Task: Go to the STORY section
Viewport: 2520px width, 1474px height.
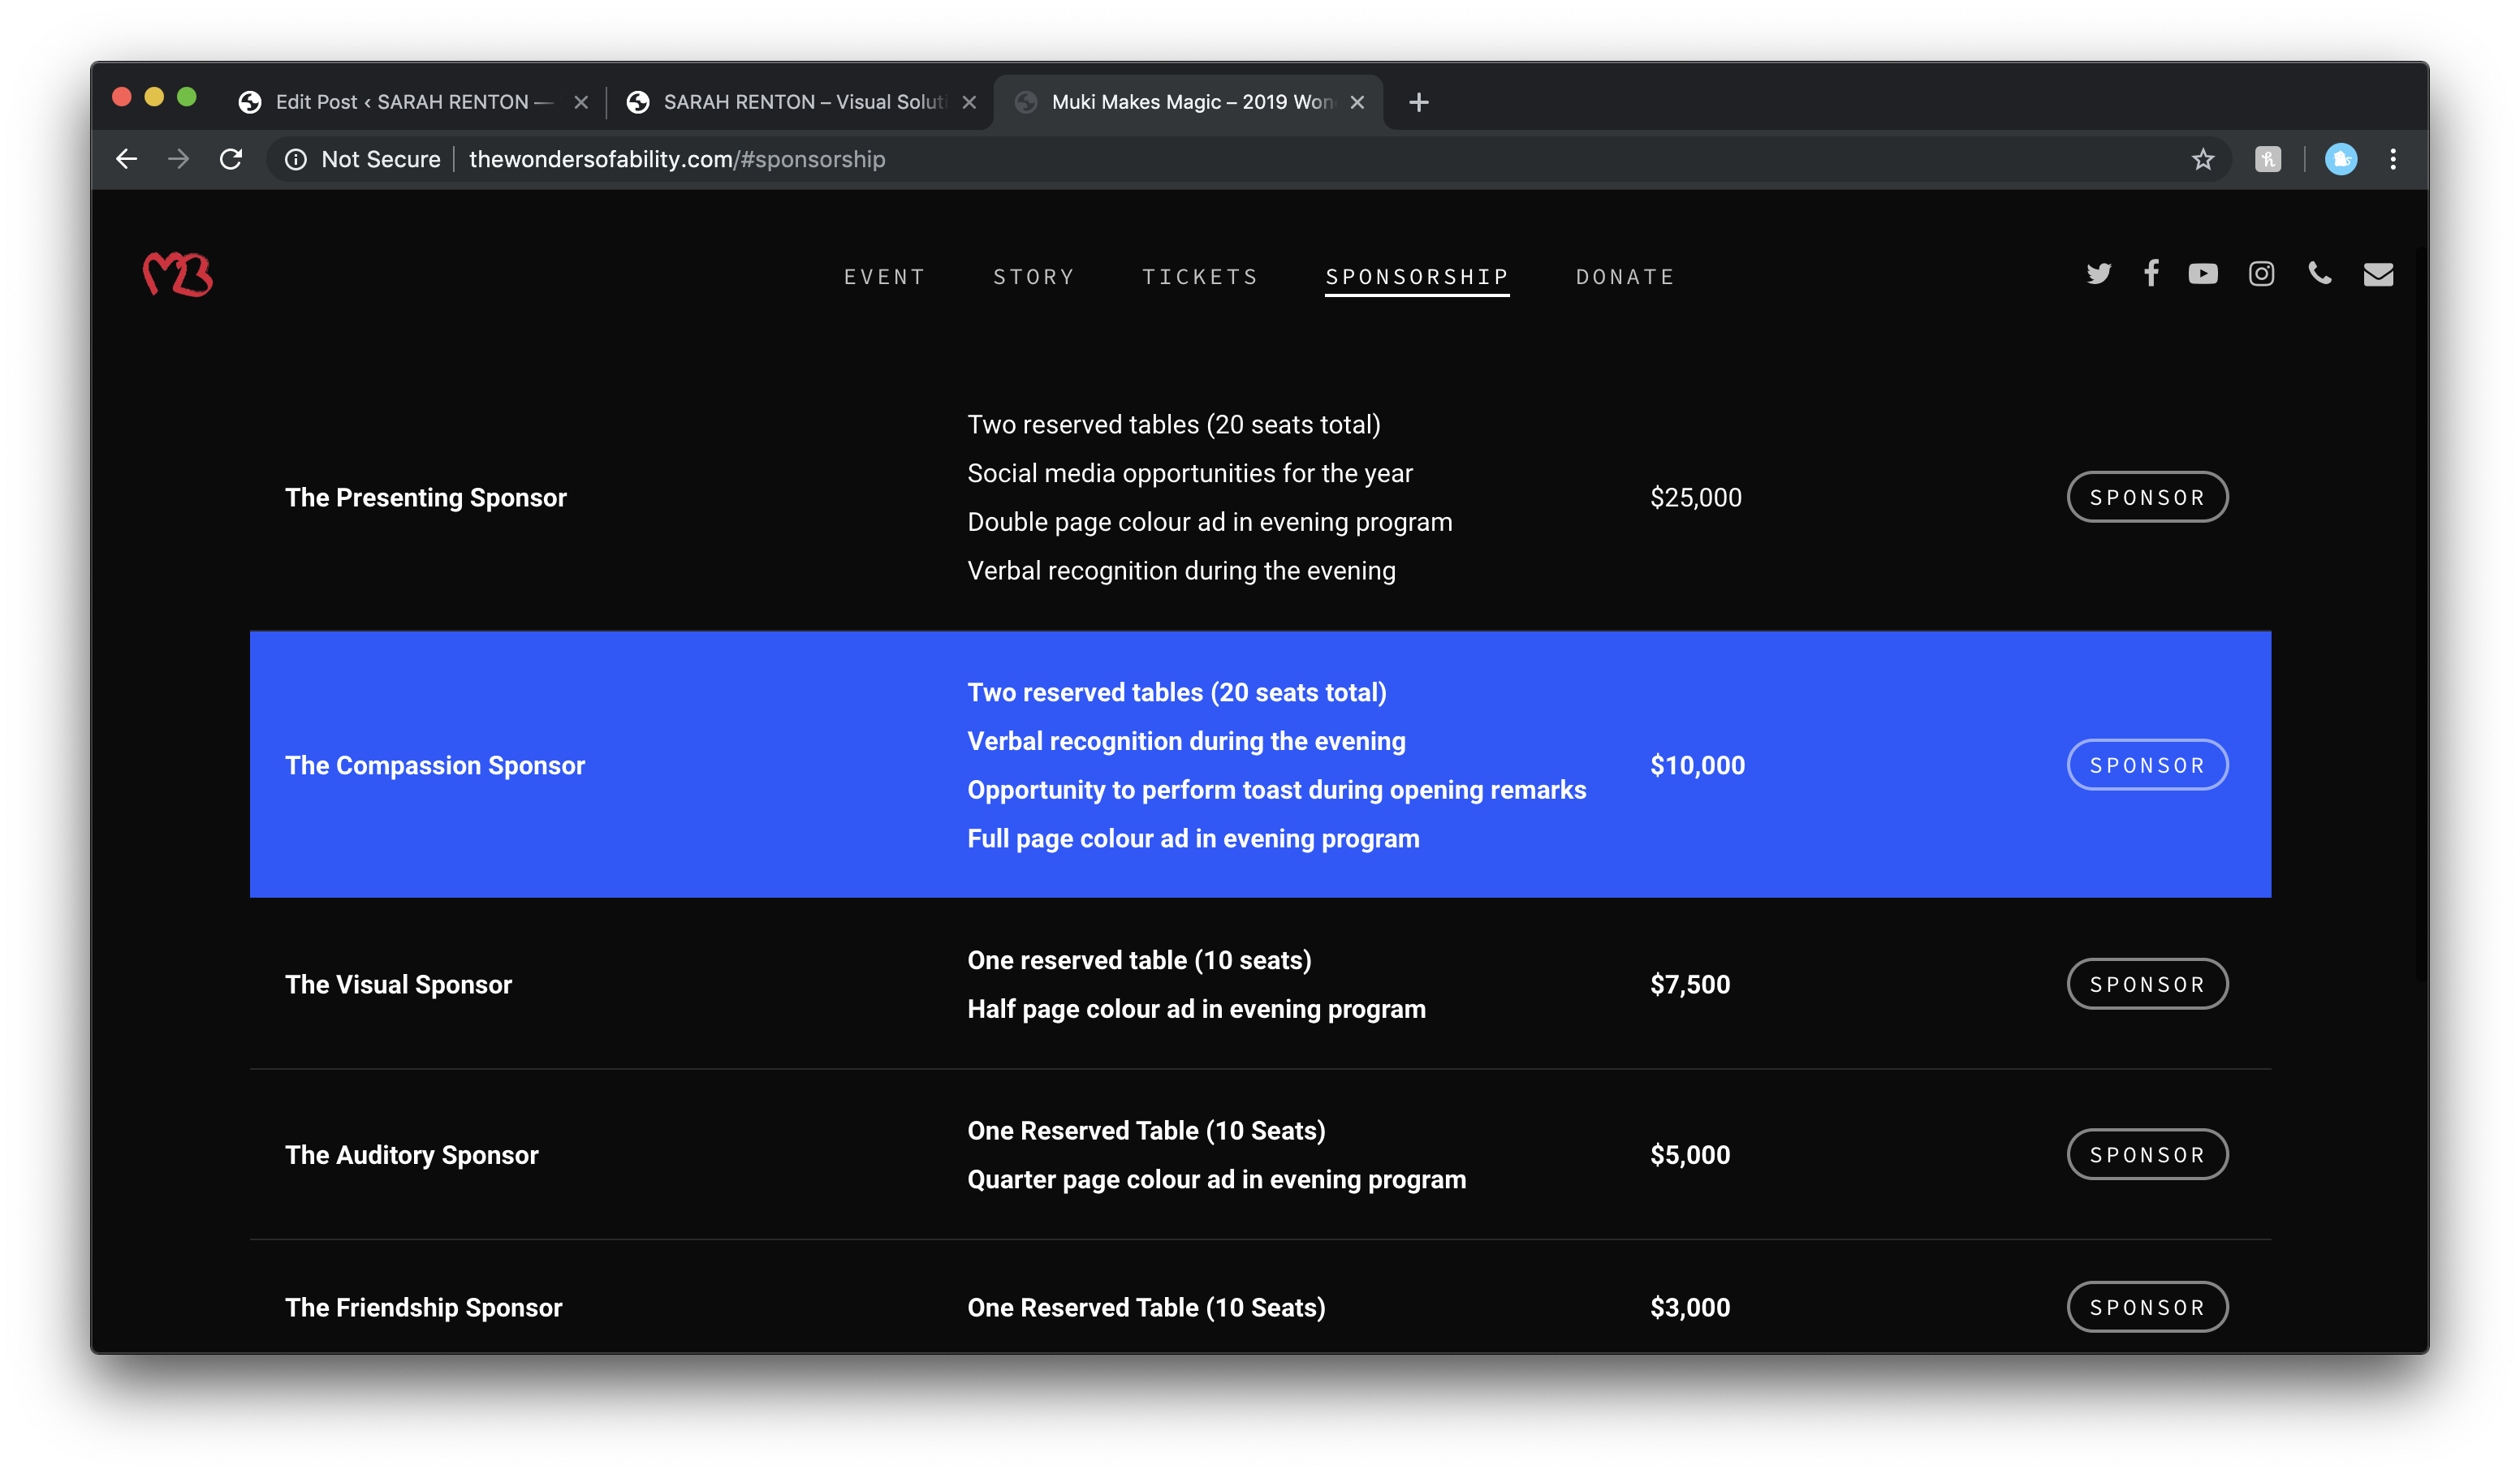Action: [1034, 277]
